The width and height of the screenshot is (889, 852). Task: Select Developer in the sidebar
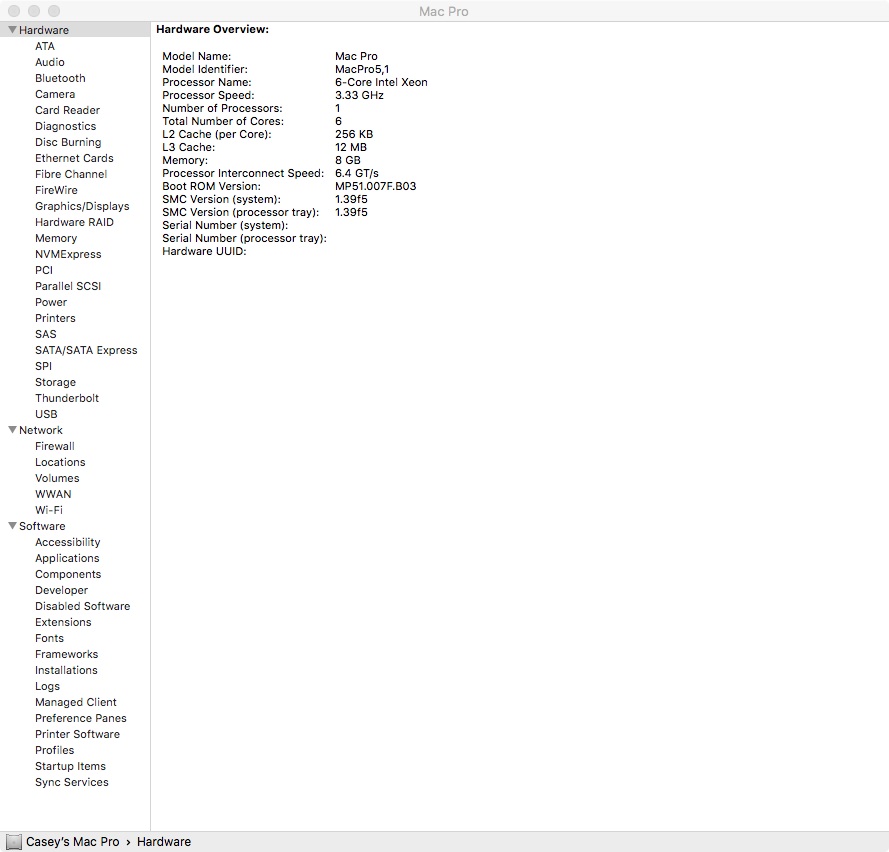click(x=61, y=590)
